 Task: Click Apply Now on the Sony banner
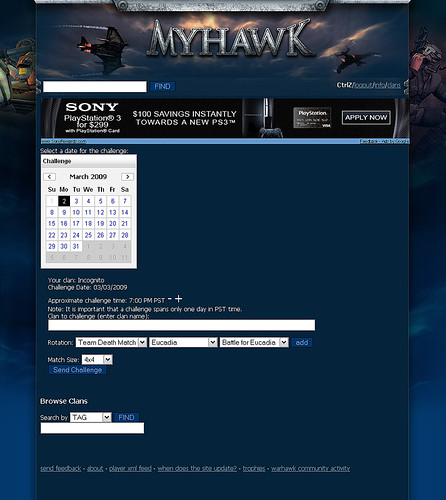pos(366,118)
